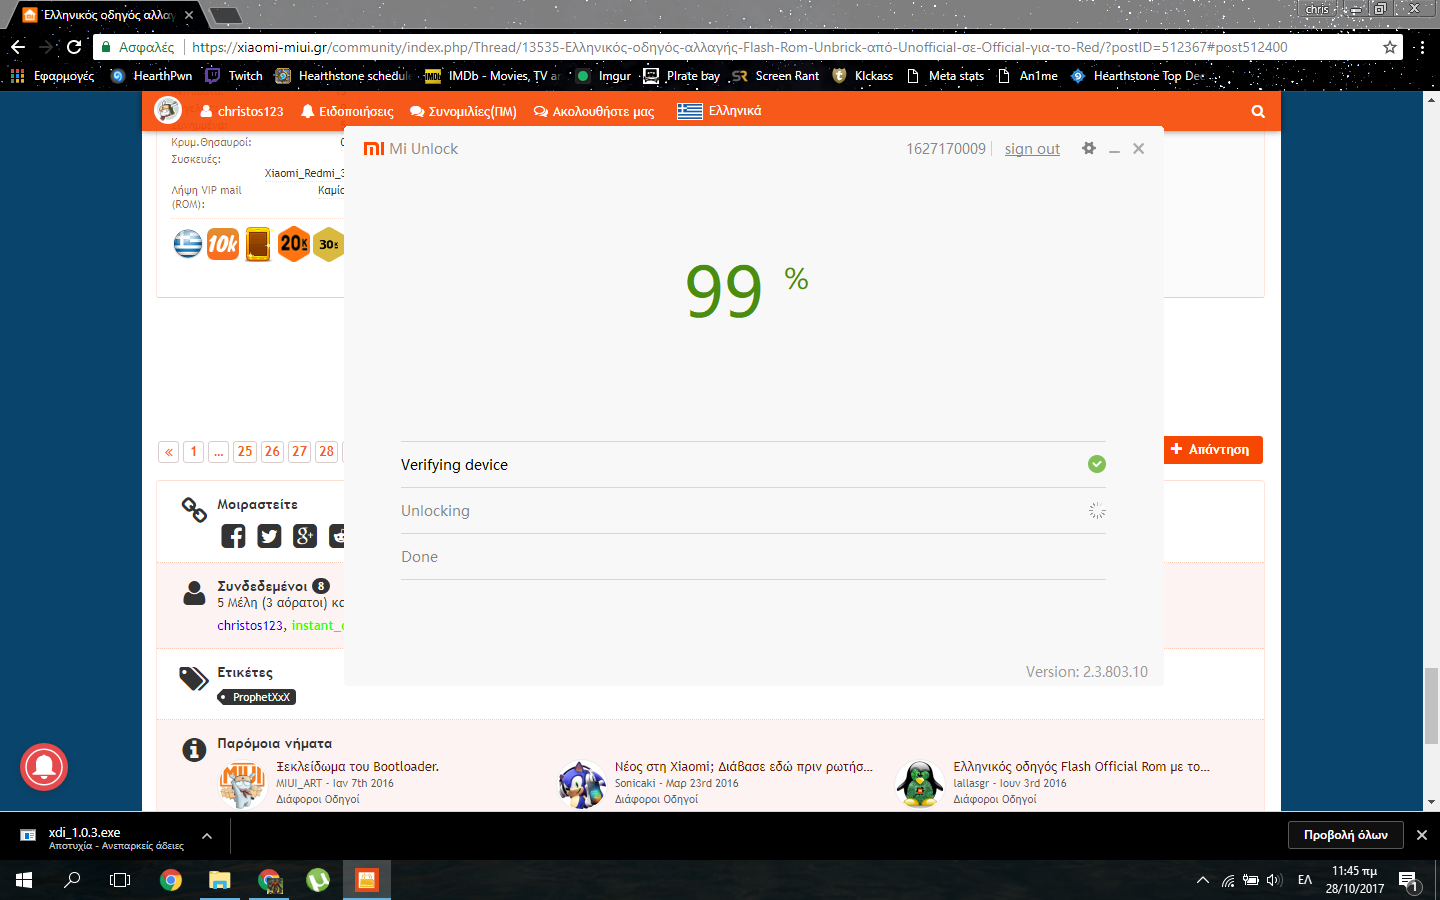1440x900 pixels.
Task: Open christos123 user menu
Action: click(x=242, y=111)
